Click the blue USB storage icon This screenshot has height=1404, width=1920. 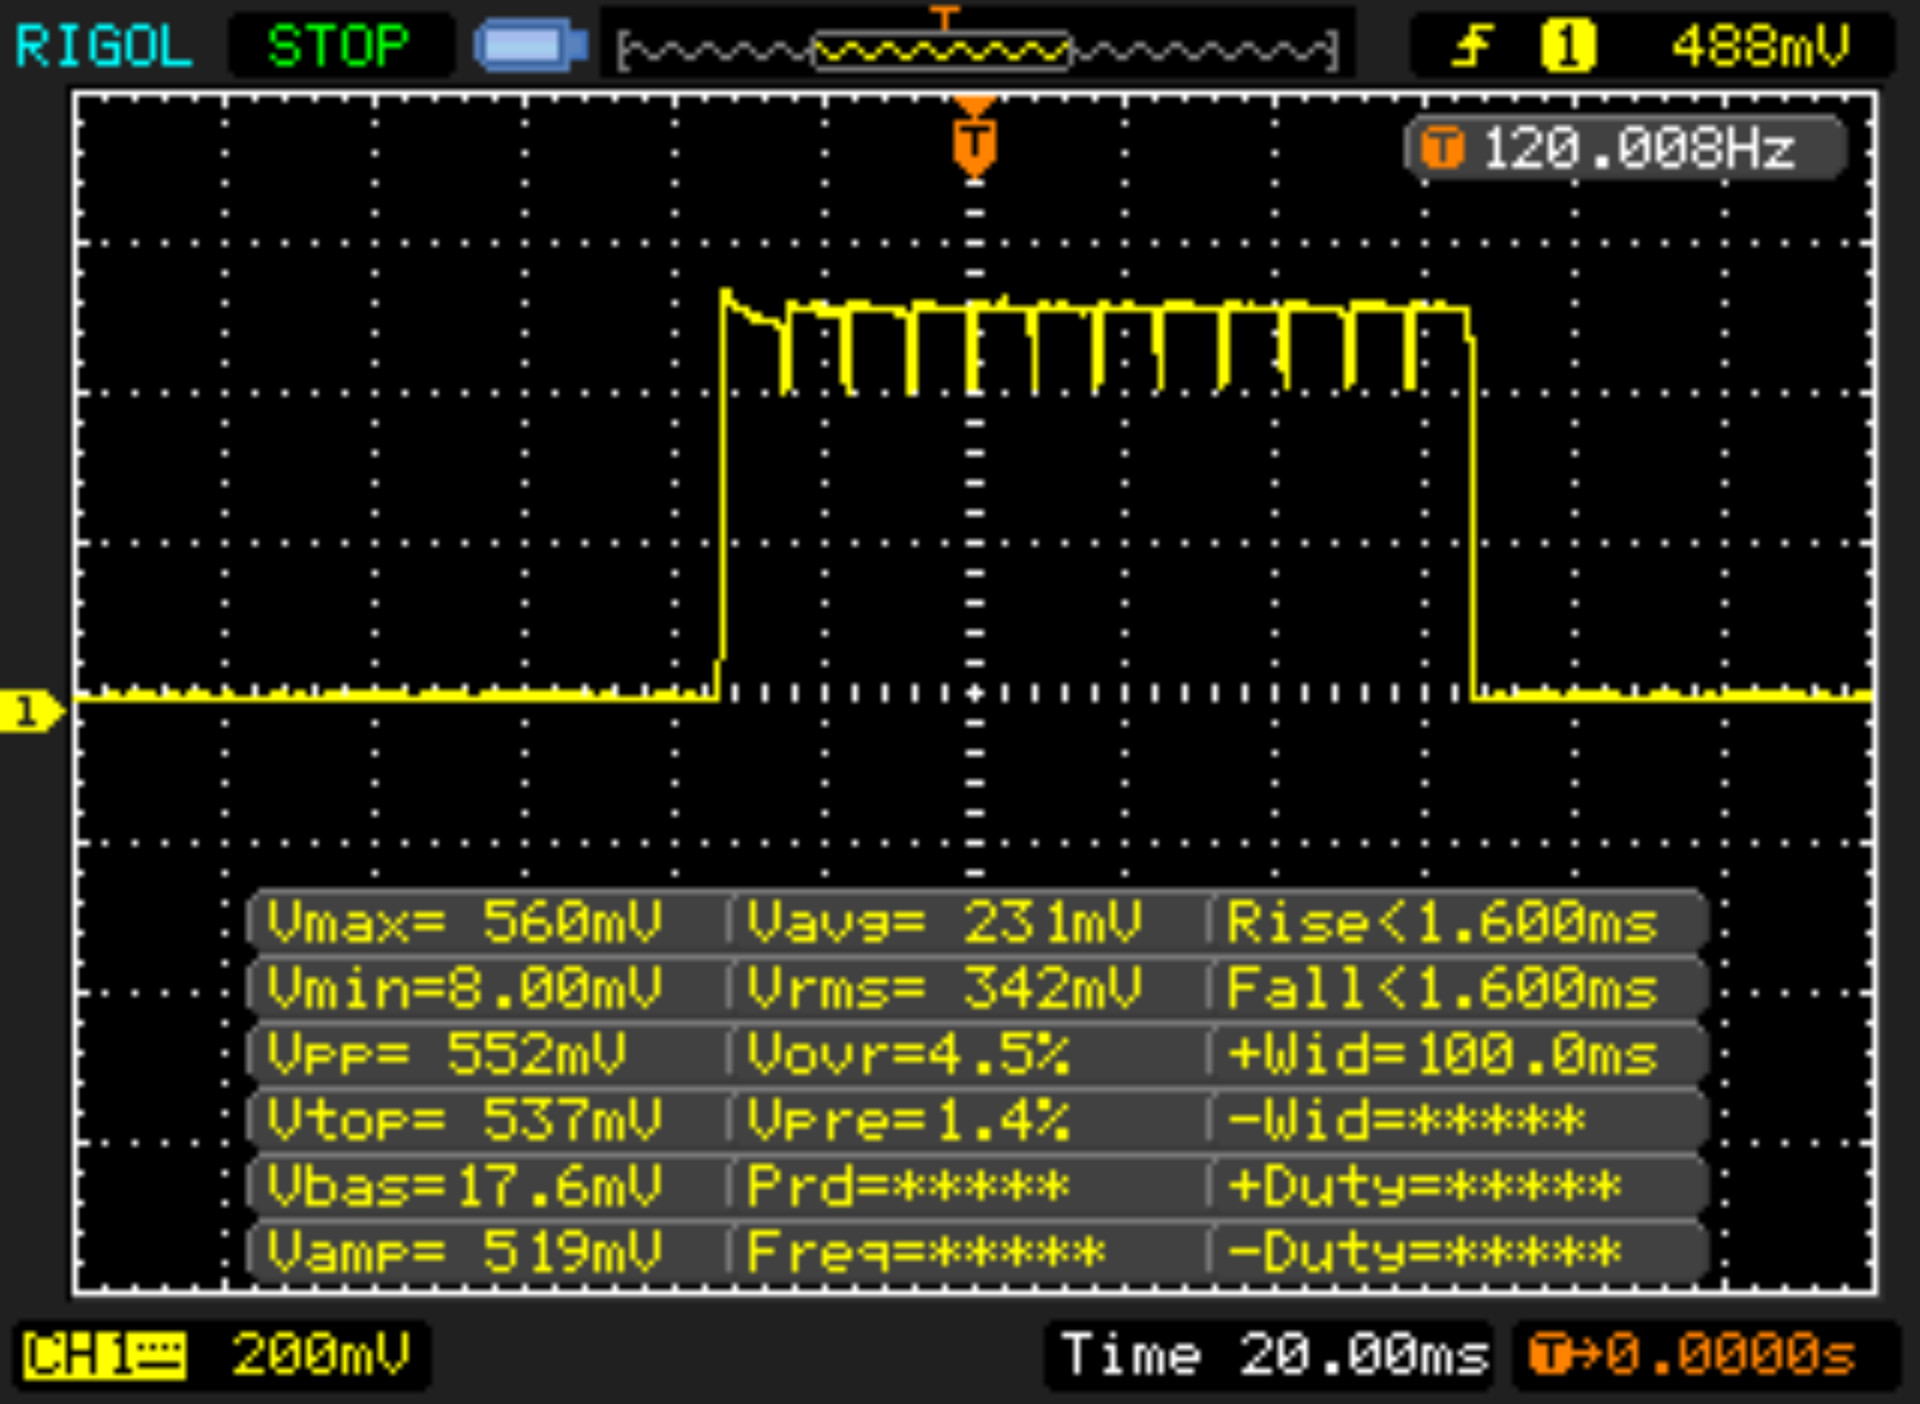pyautogui.click(x=531, y=47)
